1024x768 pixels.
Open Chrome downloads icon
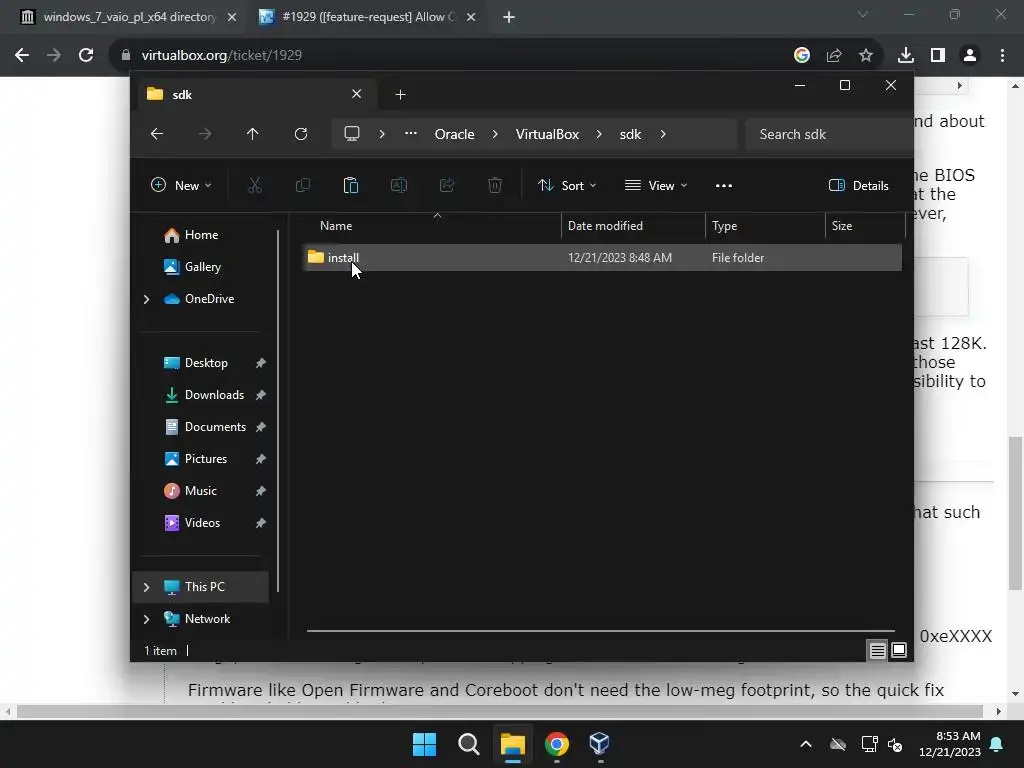906,56
